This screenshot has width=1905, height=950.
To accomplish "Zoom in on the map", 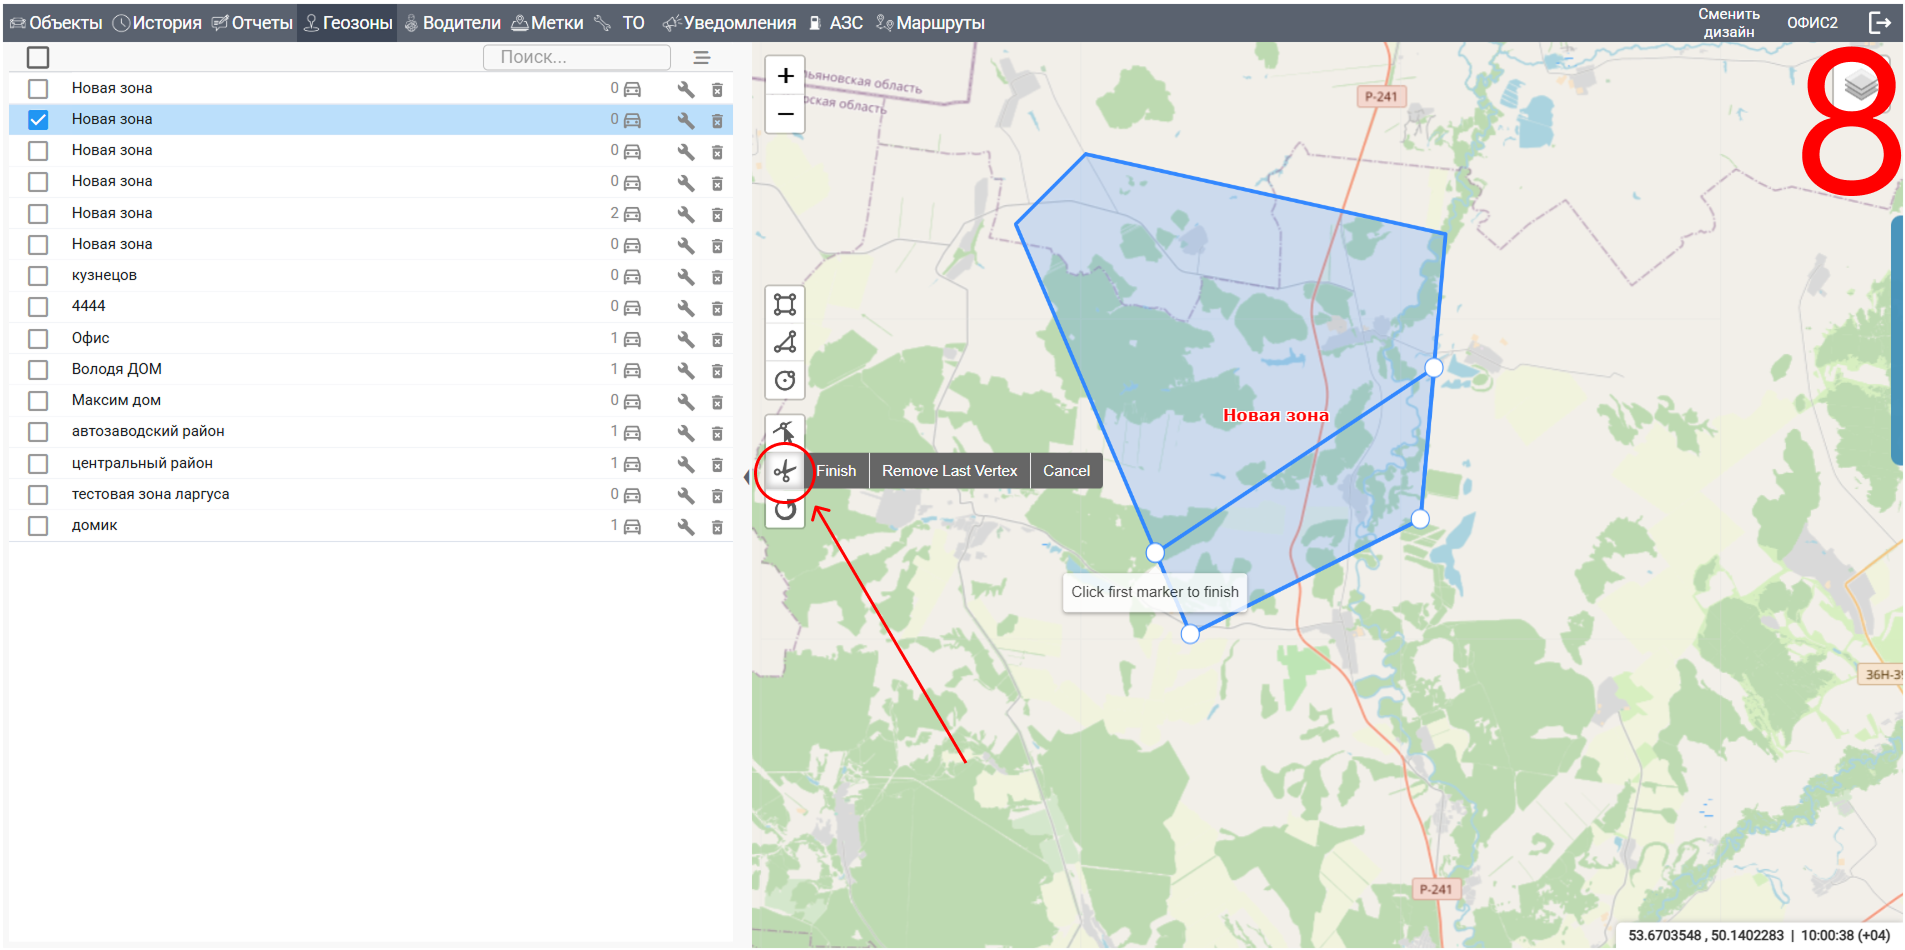I will (786, 76).
